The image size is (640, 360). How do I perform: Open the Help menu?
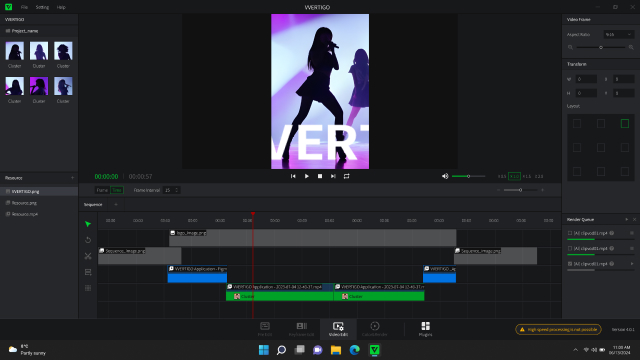pos(61,7)
